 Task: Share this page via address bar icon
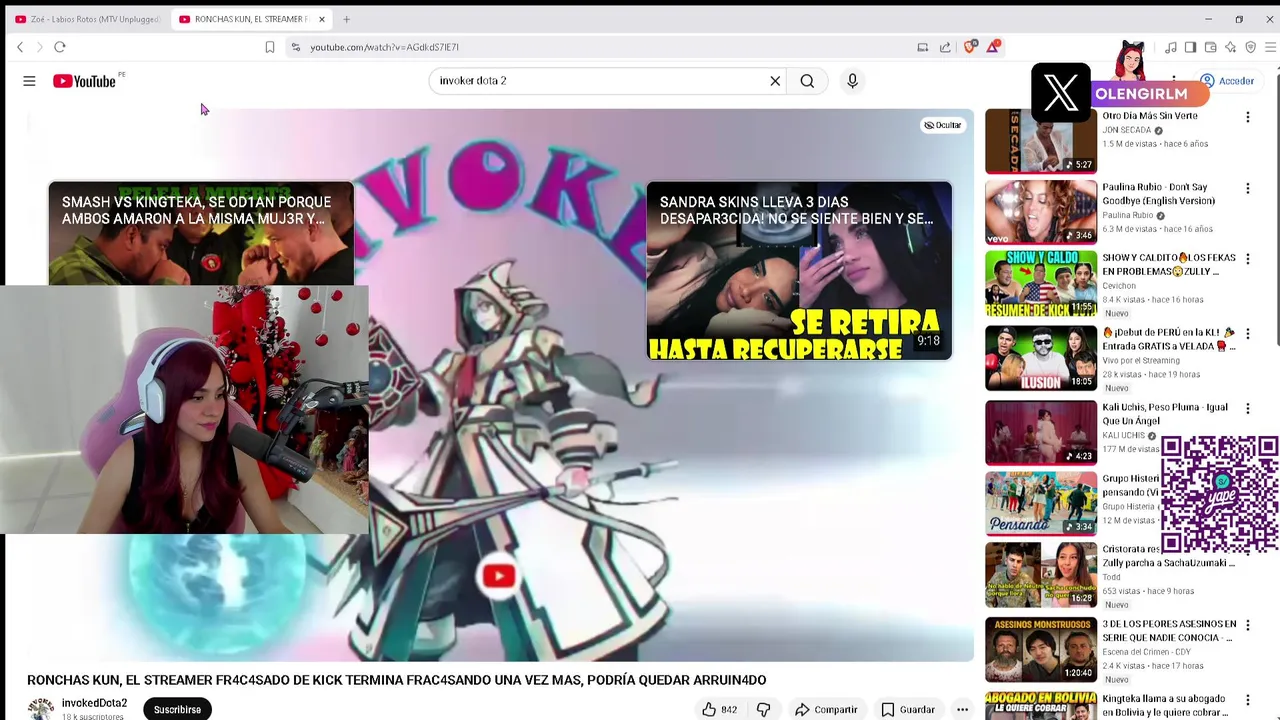click(x=945, y=47)
